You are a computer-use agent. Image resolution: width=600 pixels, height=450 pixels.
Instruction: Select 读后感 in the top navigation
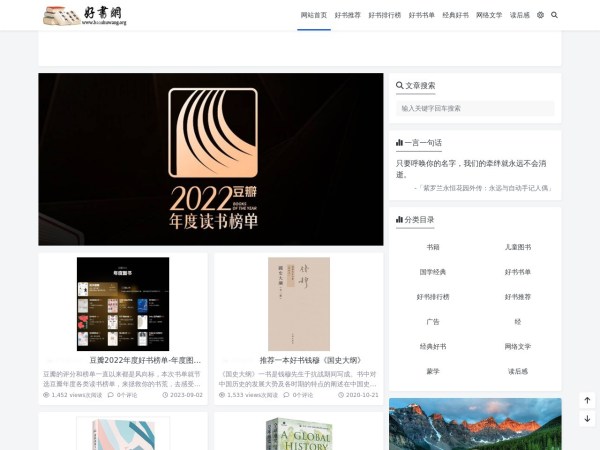coord(520,15)
